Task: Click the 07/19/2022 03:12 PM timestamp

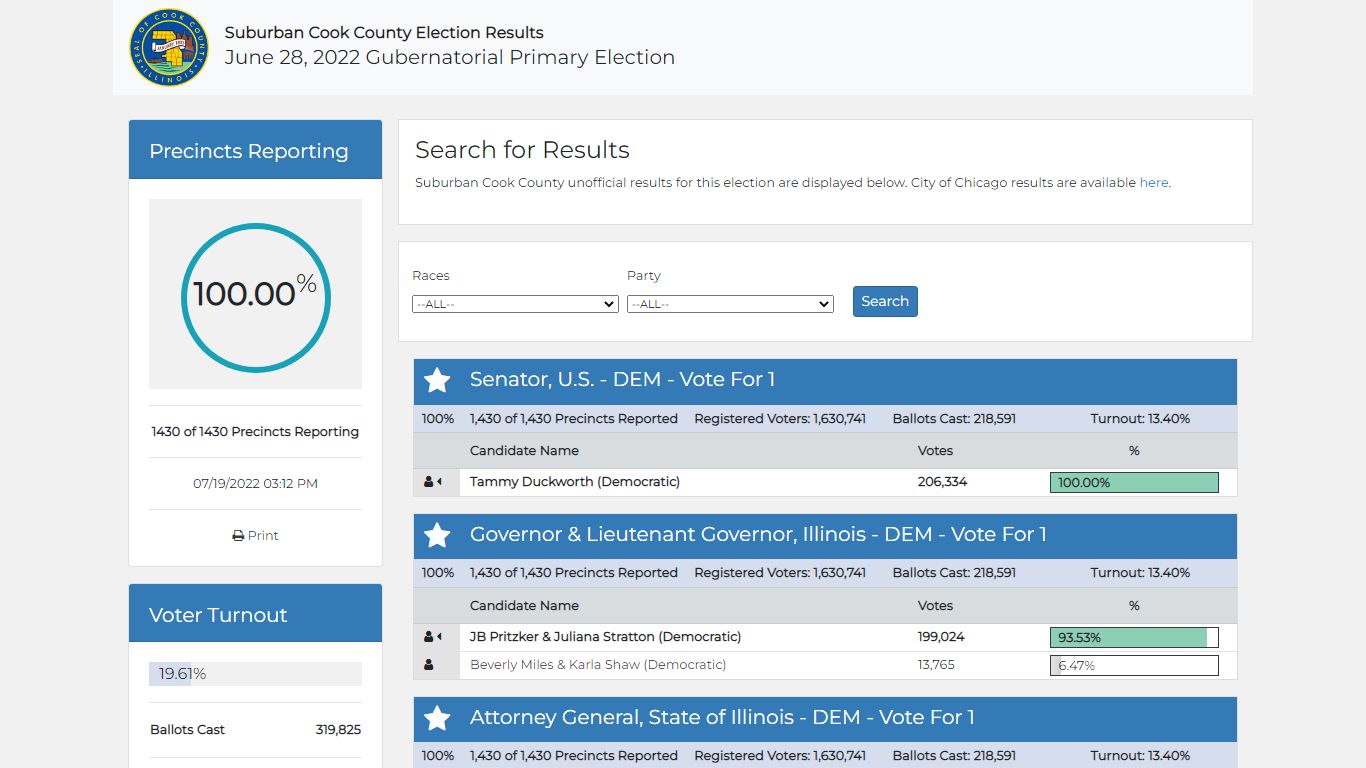Action: pyautogui.click(x=255, y=484)
